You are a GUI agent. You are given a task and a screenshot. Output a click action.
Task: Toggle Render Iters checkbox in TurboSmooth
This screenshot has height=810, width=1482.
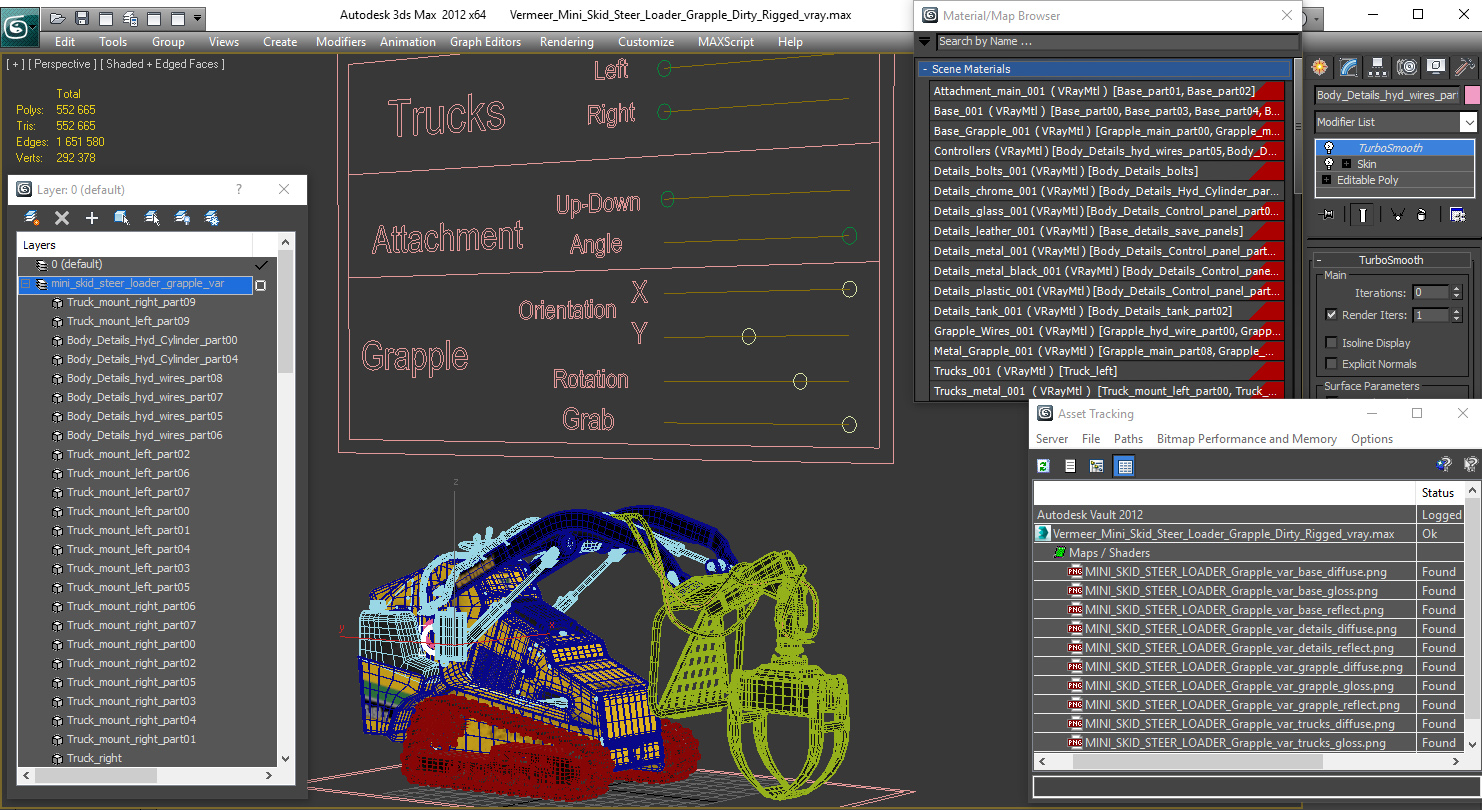coord(1331,314)
